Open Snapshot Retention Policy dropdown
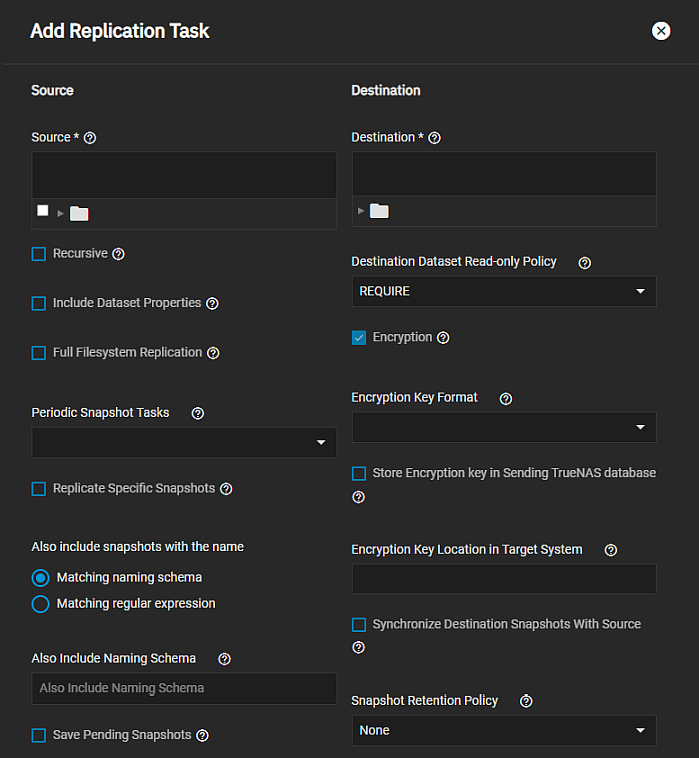This screenshot has width=699, height=758. tap(504, 731)
